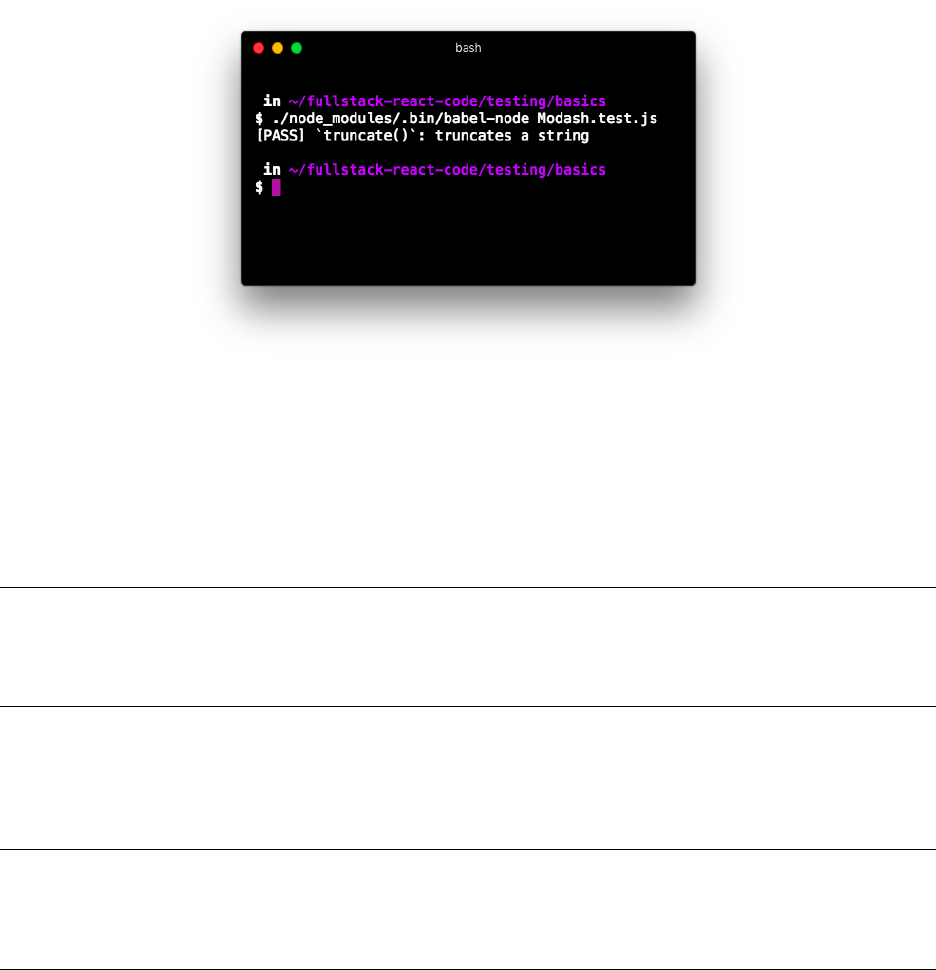
Task: Click the empty black area below the prompt
Action: click(x=468, y=241)
